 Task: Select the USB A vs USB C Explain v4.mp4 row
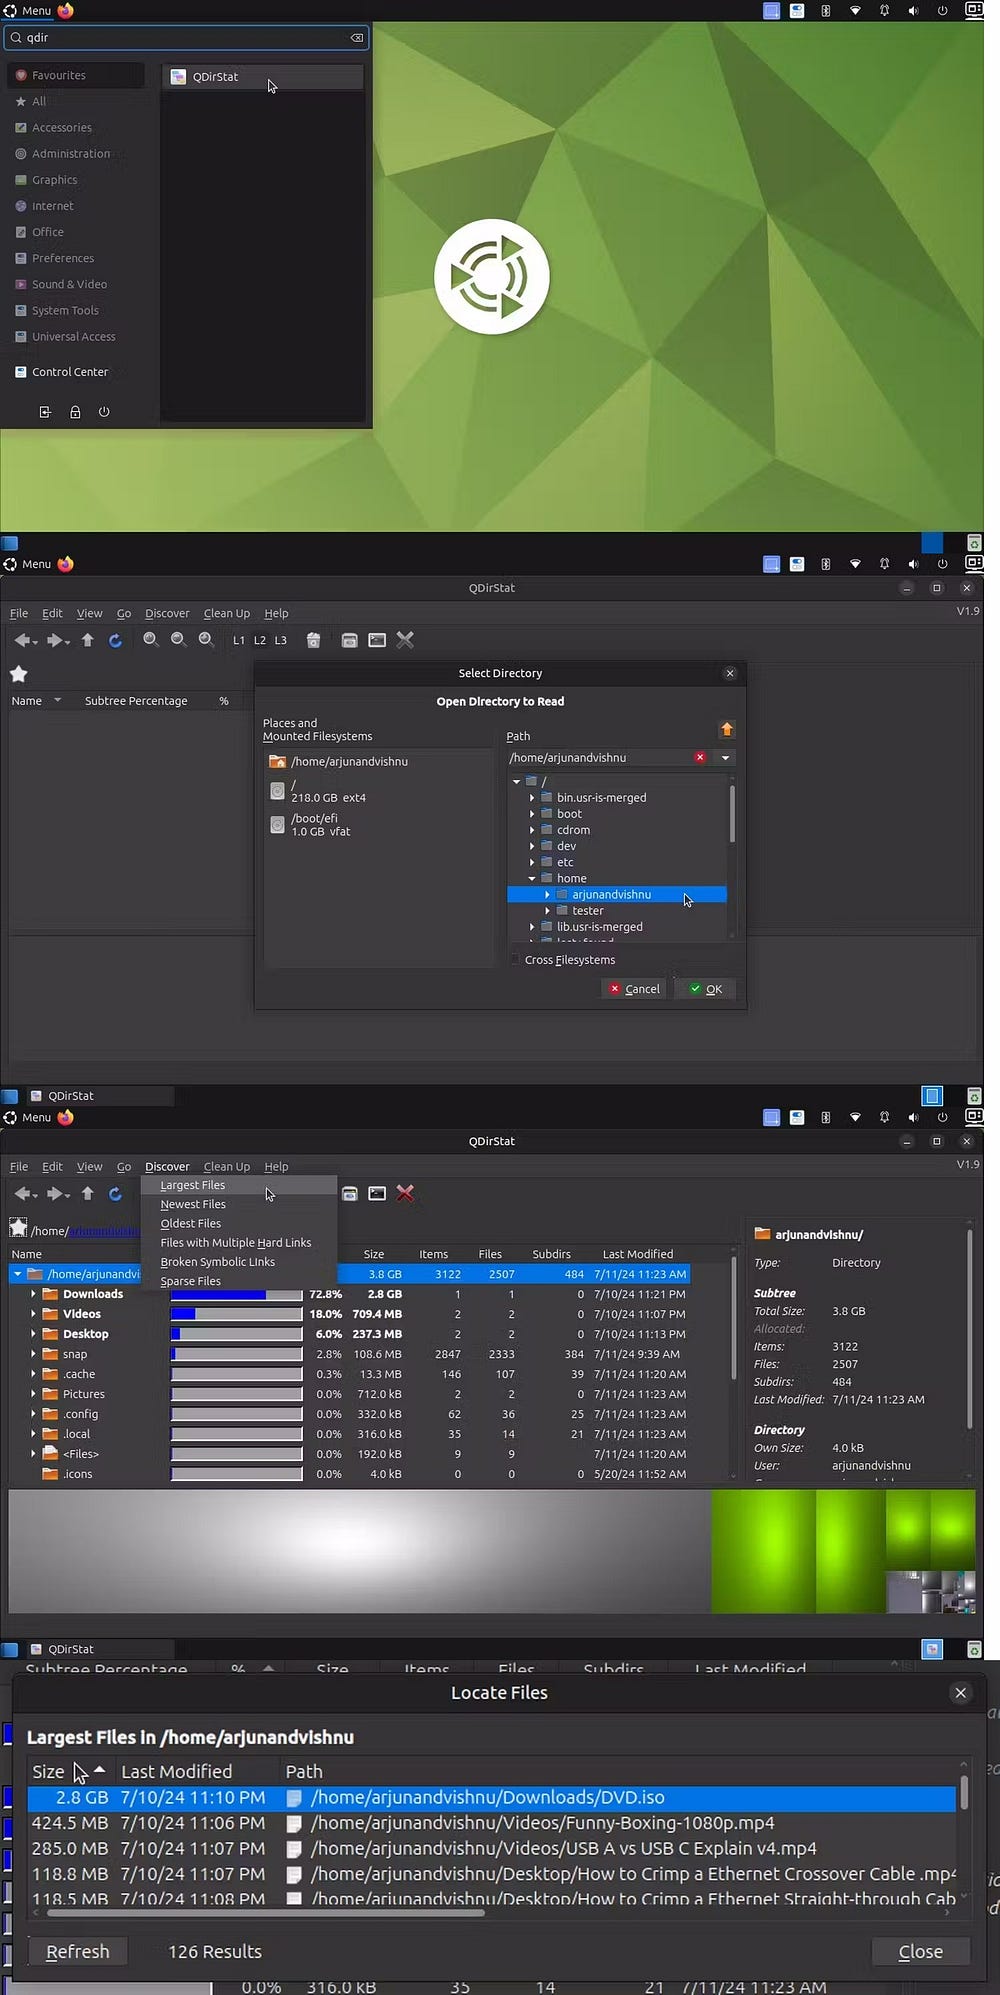[x=491, y=1848]
